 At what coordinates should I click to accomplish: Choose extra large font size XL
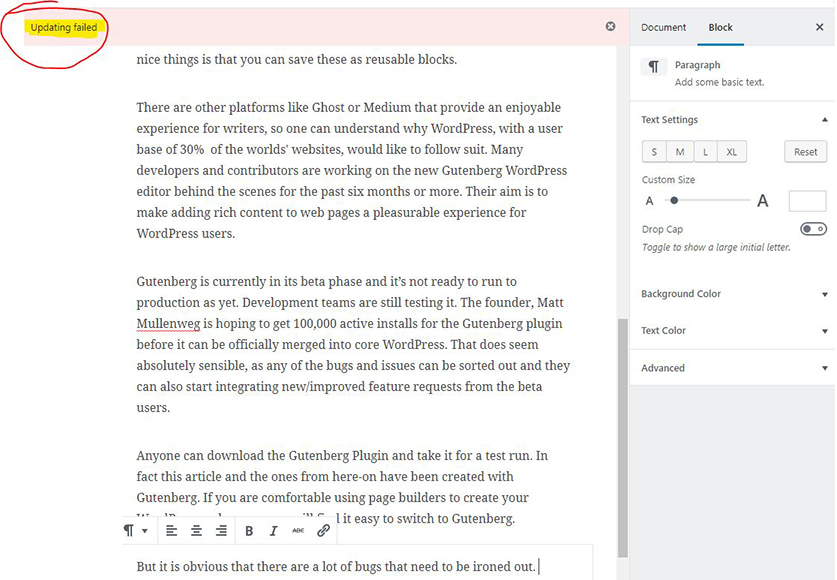(x=731, y=152)
